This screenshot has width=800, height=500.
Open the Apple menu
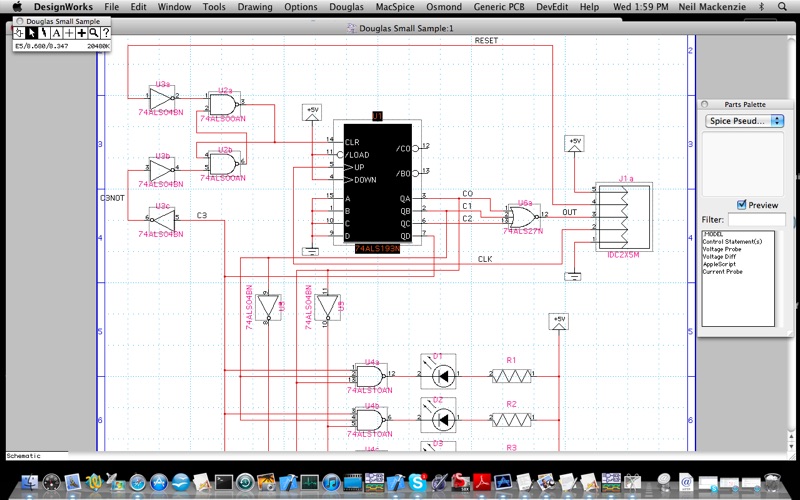17,7
